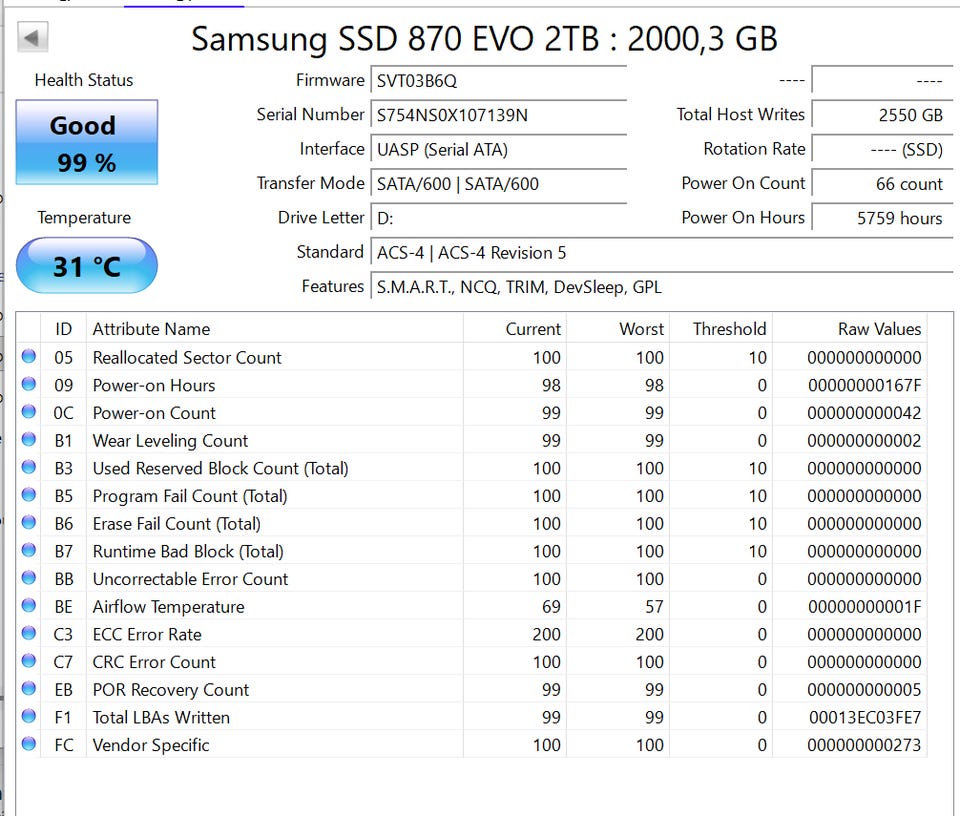Click the status circle for Total LBAs Written

coord(28,716)
